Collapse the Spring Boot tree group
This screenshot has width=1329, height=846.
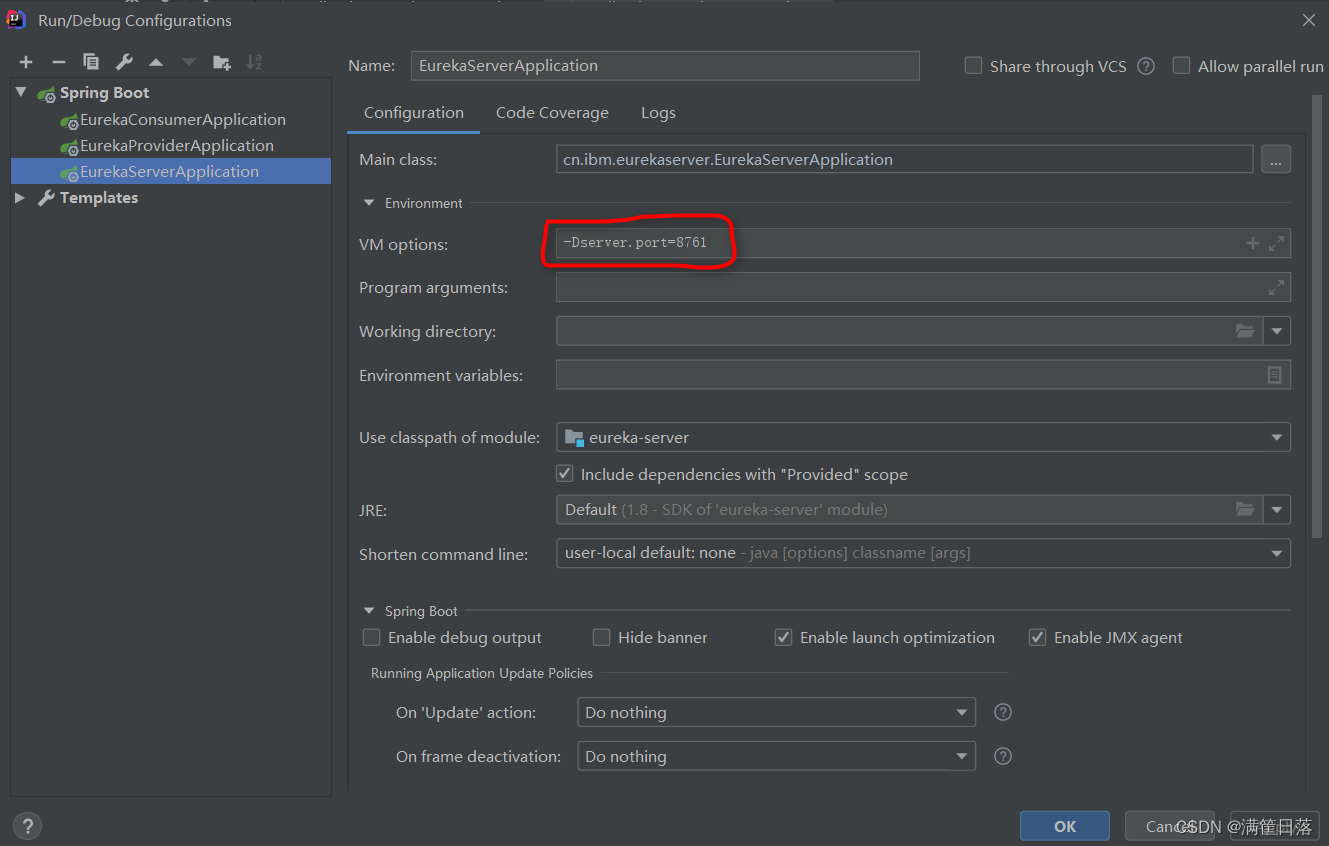pos(21,92)
